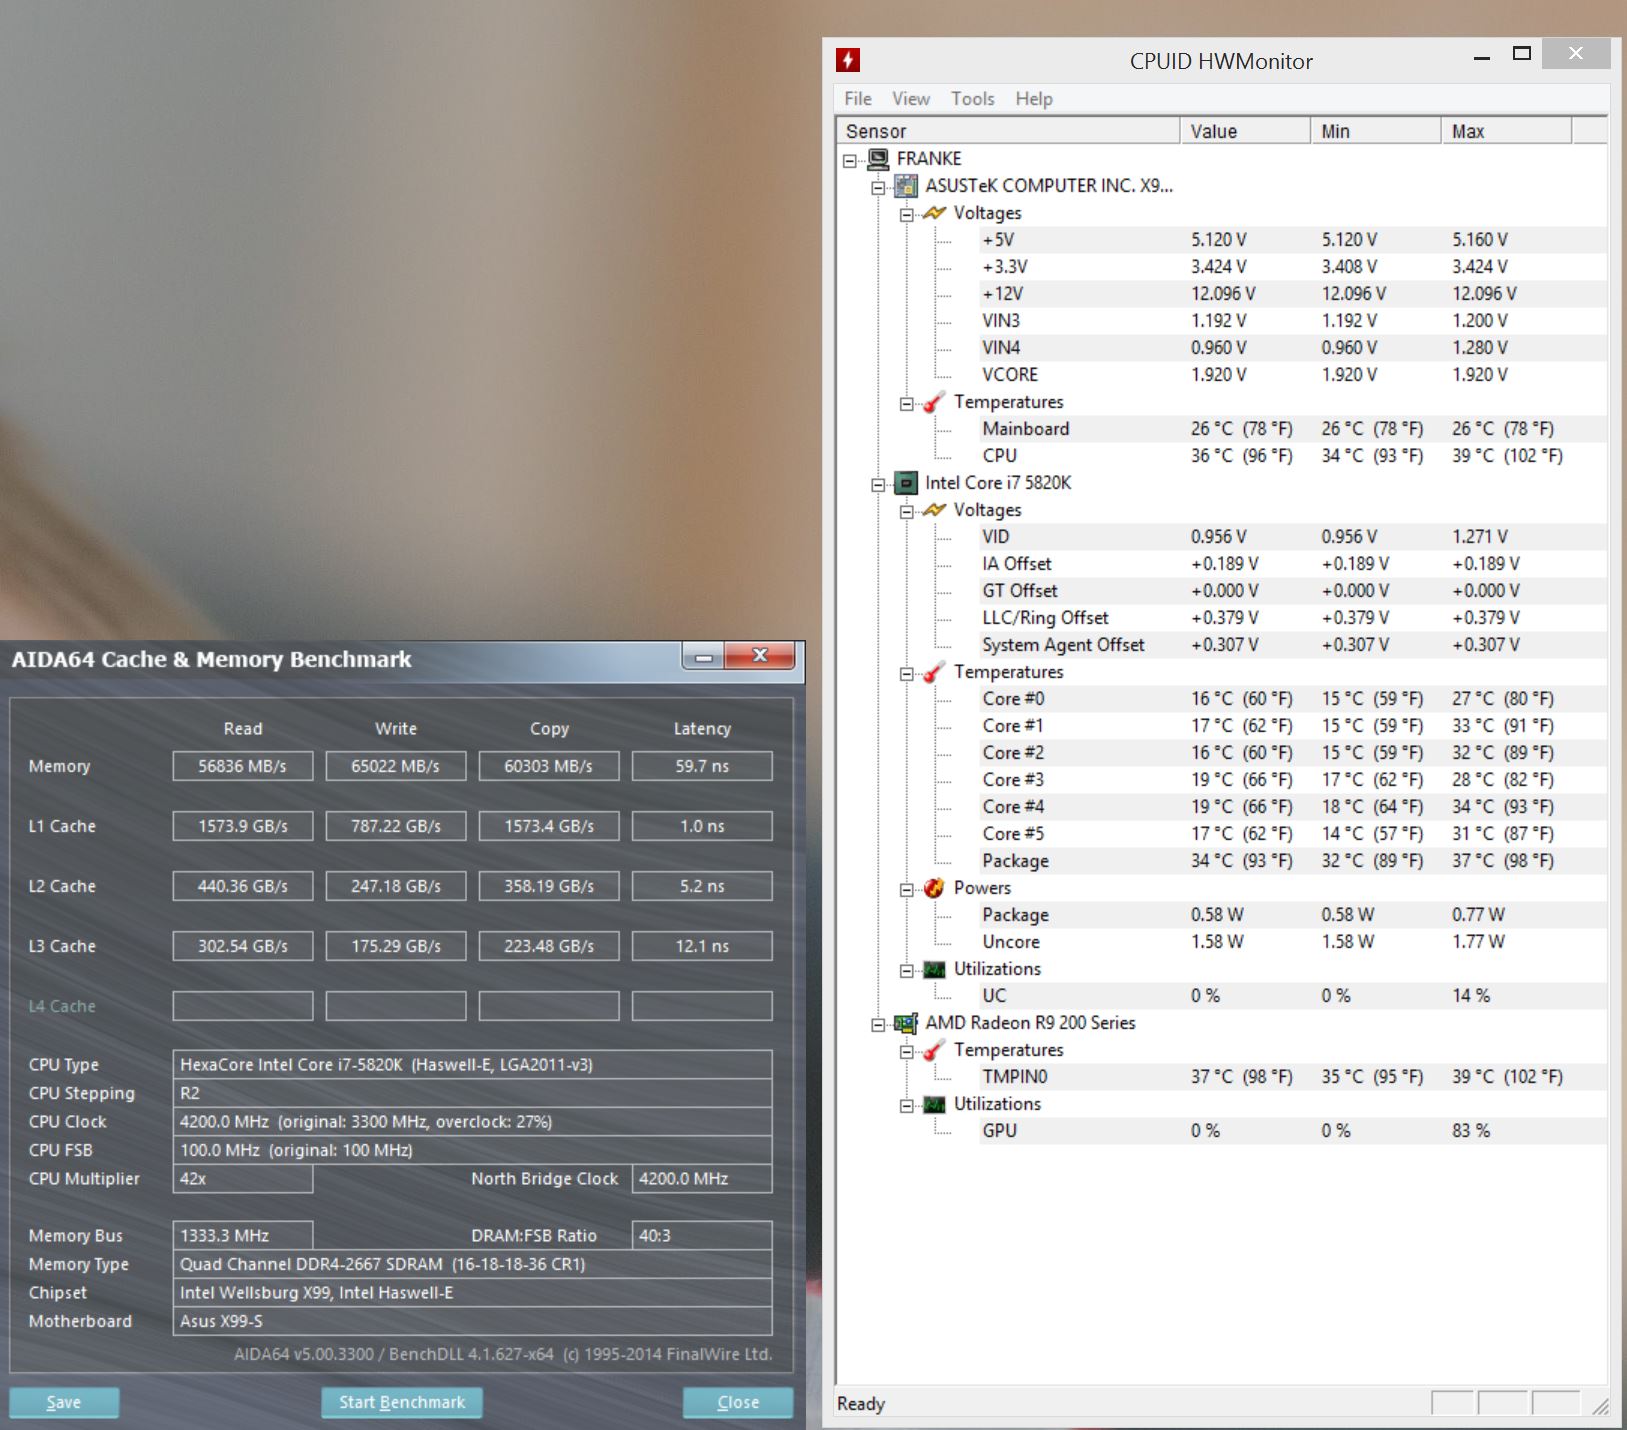The height and width of the screenshot is (1430, 1627).
Task: Select the VID voltage row
Action: (x=1293, y=537)
